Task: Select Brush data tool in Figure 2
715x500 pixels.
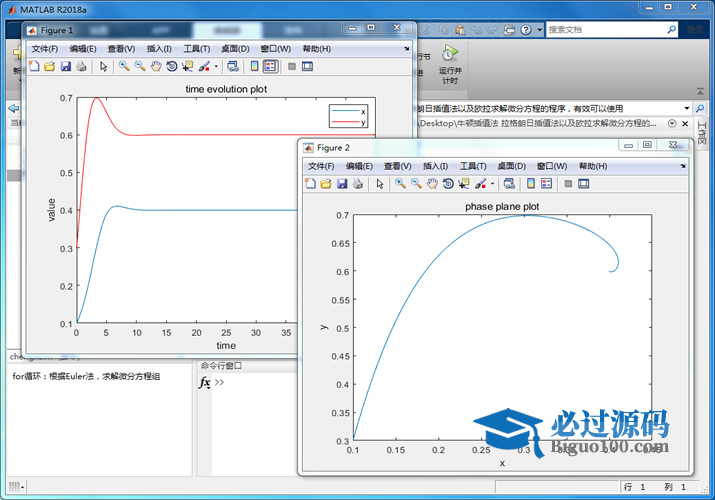Action: pyautogui.click(x=481, y=184)
